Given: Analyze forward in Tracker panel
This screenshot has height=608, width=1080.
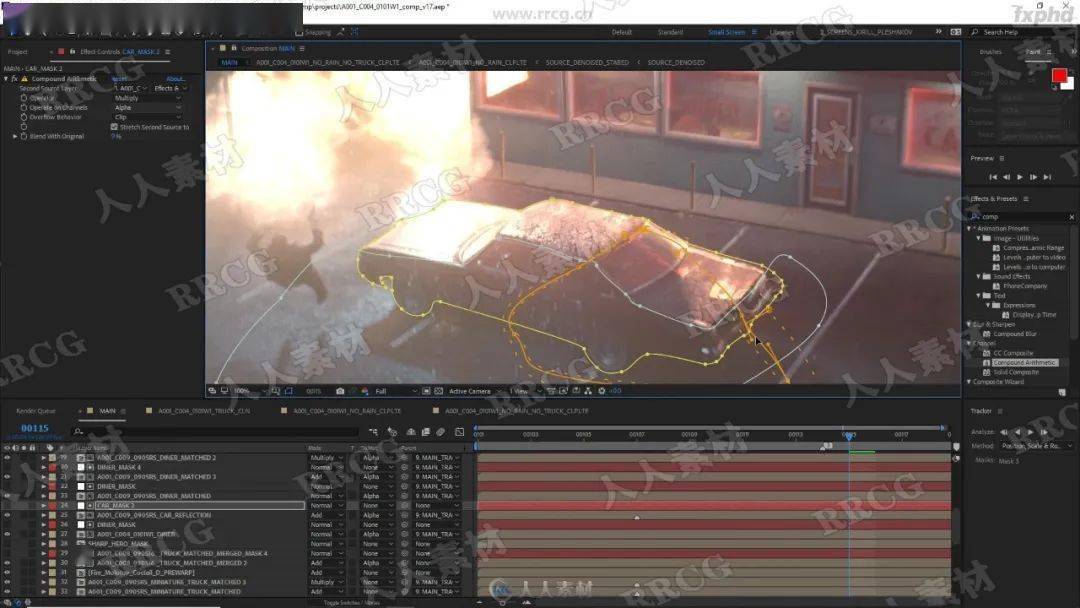Looking at the screenshot, I should click(1030, 432).
